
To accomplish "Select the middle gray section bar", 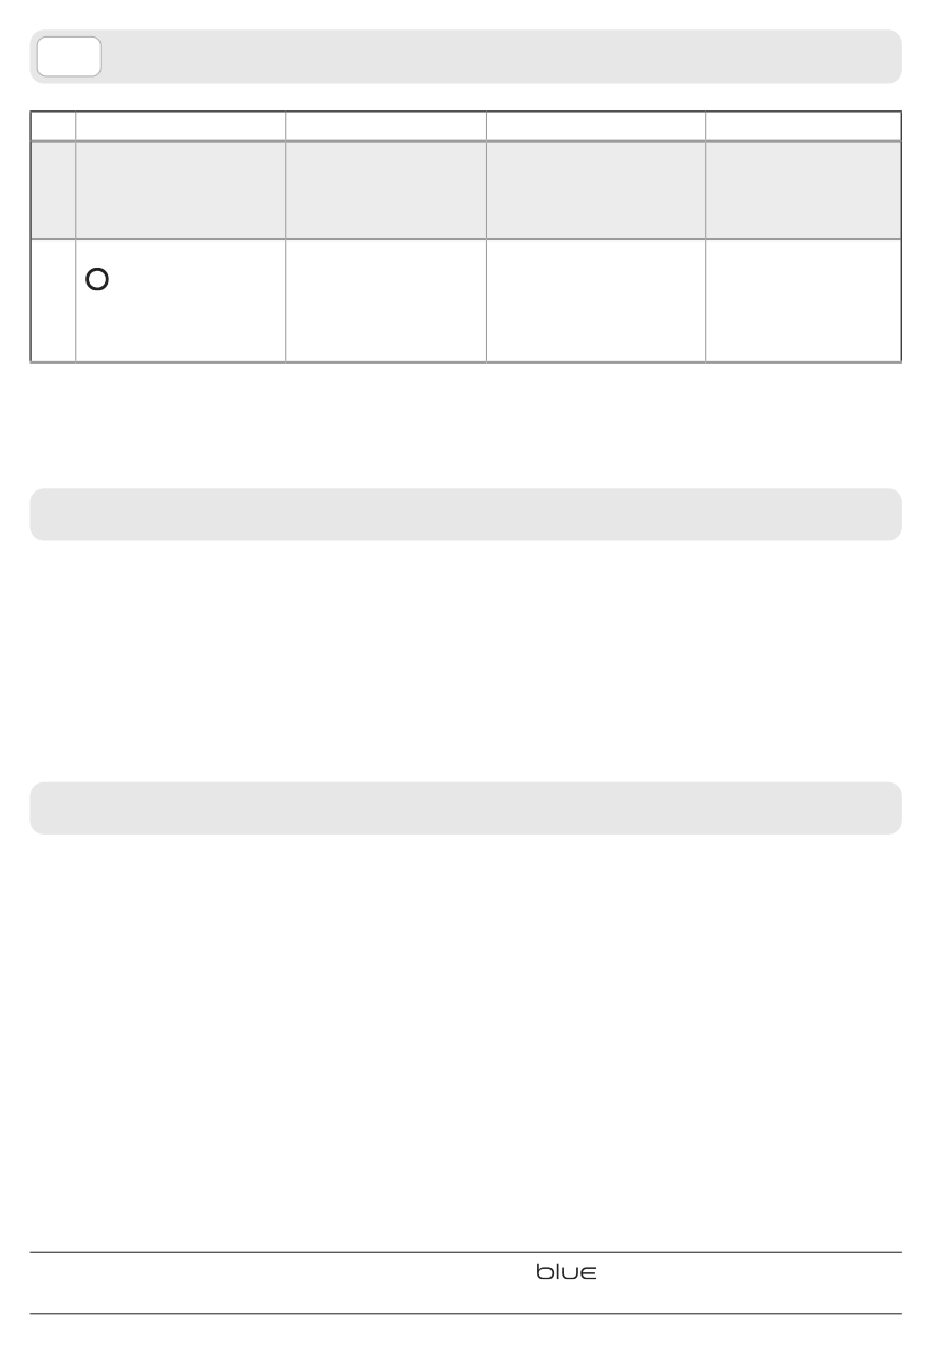I will pyautogui.click(x=466, y=514).
